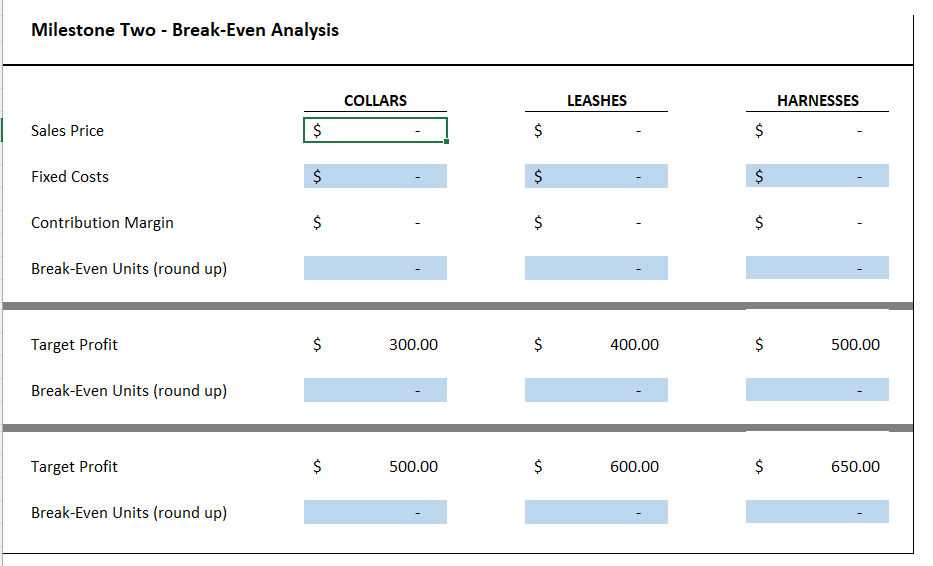Select the Leashes Sales Price cell
The image size is (933, 566).
click(596, 130)
